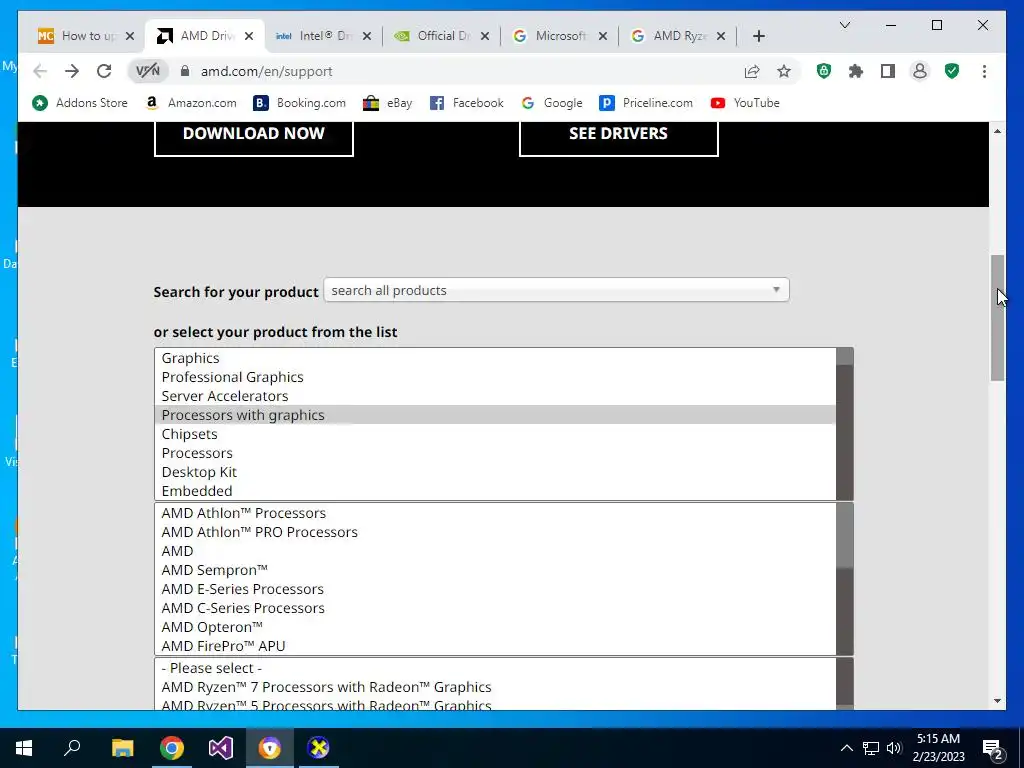Close the 'How to up' tab
Image resolution: width=1024 pixels, height=768 pixels.
point(130,36)
